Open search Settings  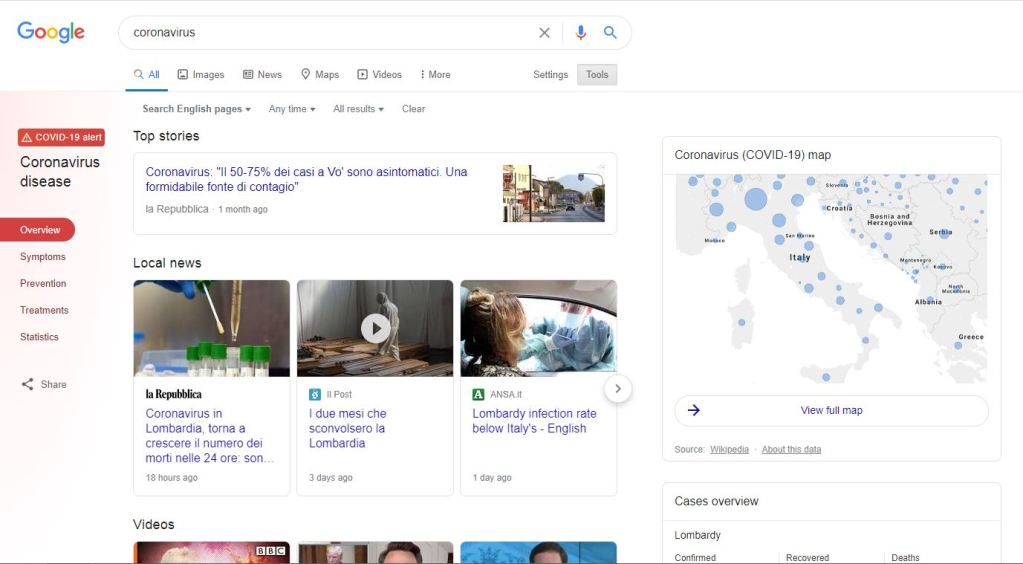551,74
